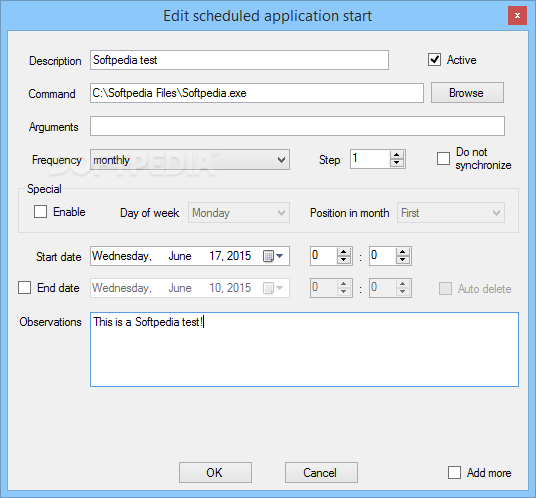Open the Day of week dropdown

239,213
